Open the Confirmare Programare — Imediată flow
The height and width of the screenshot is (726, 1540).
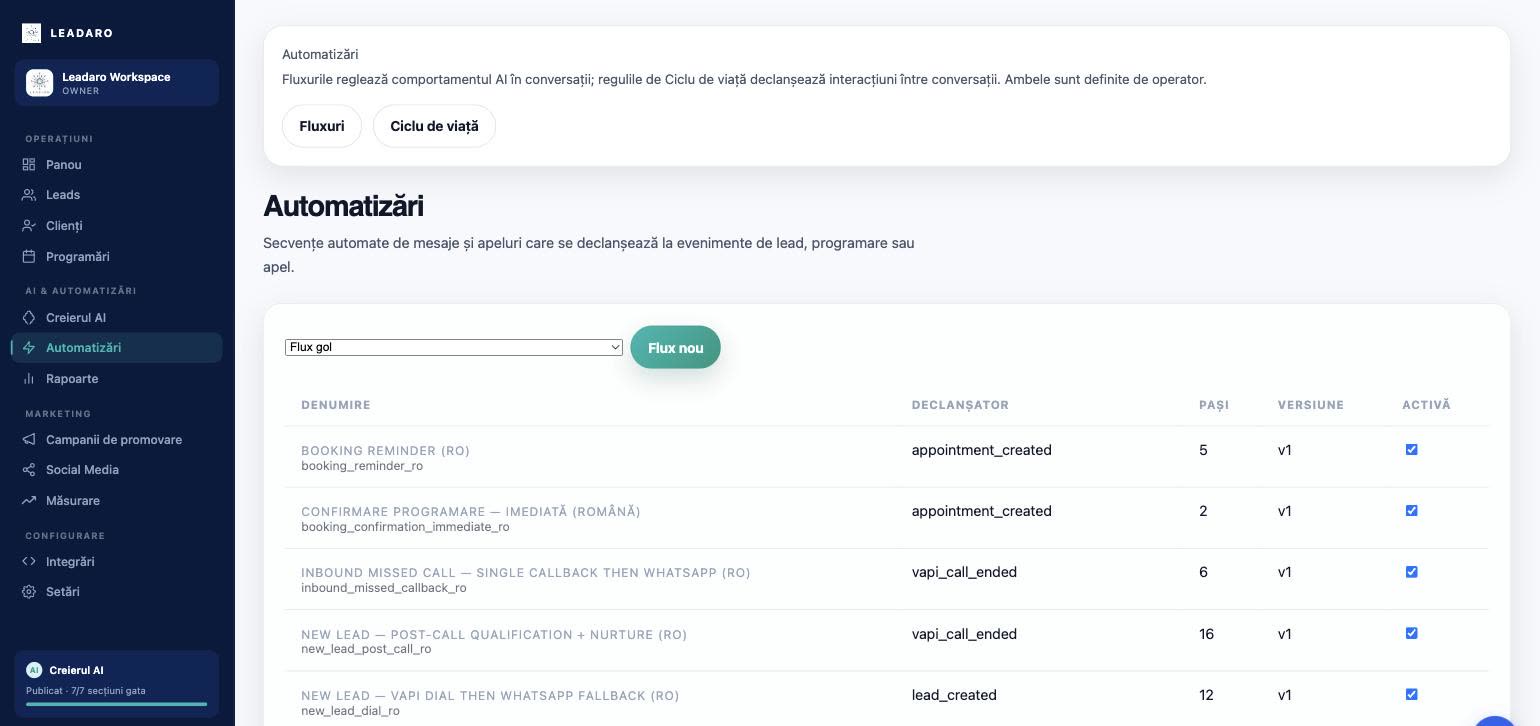[x=471, y=511]
